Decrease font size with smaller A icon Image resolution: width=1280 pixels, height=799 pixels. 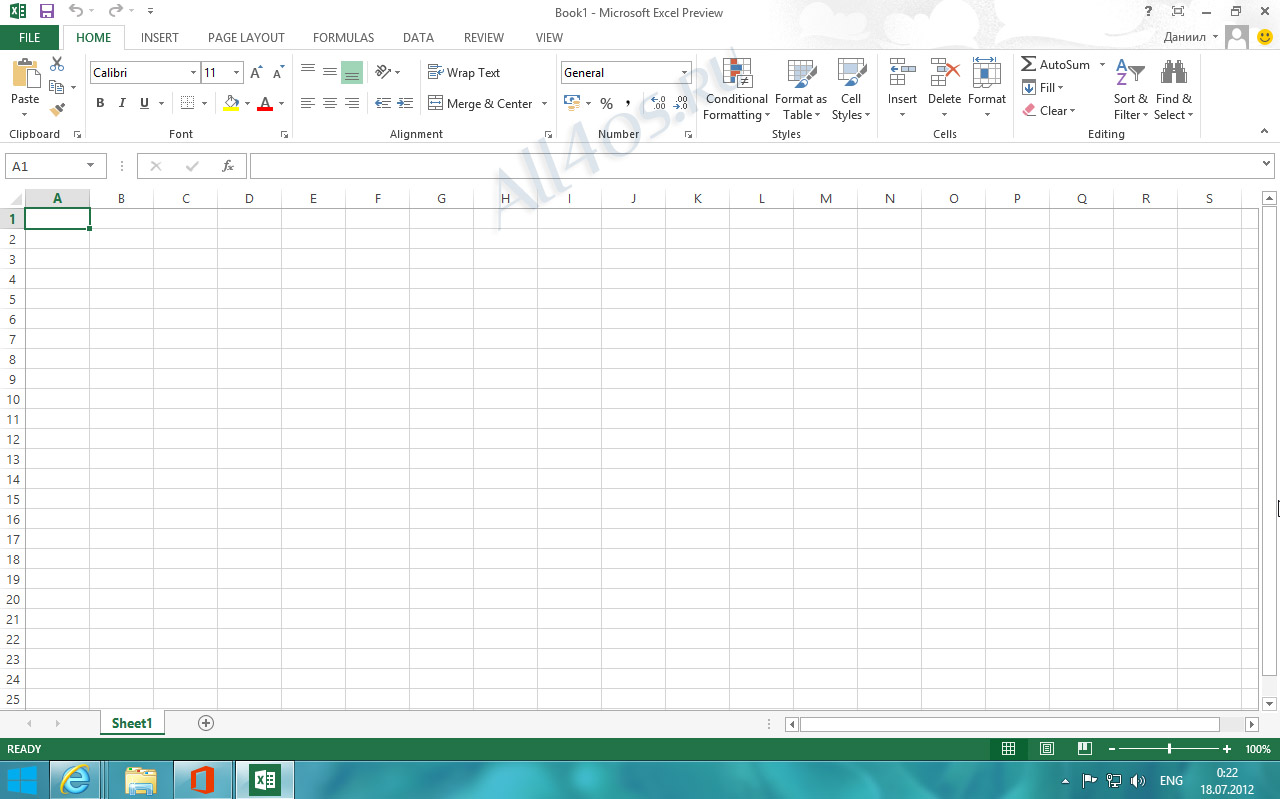pyautogui.click(x=278, y=72)
